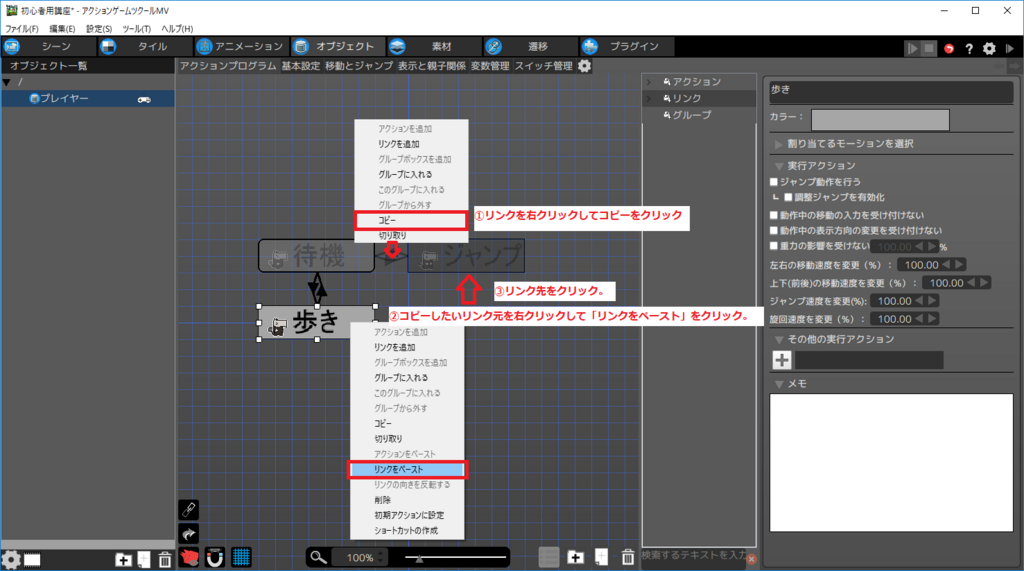Click inside the メモ text area

[891, 463]
